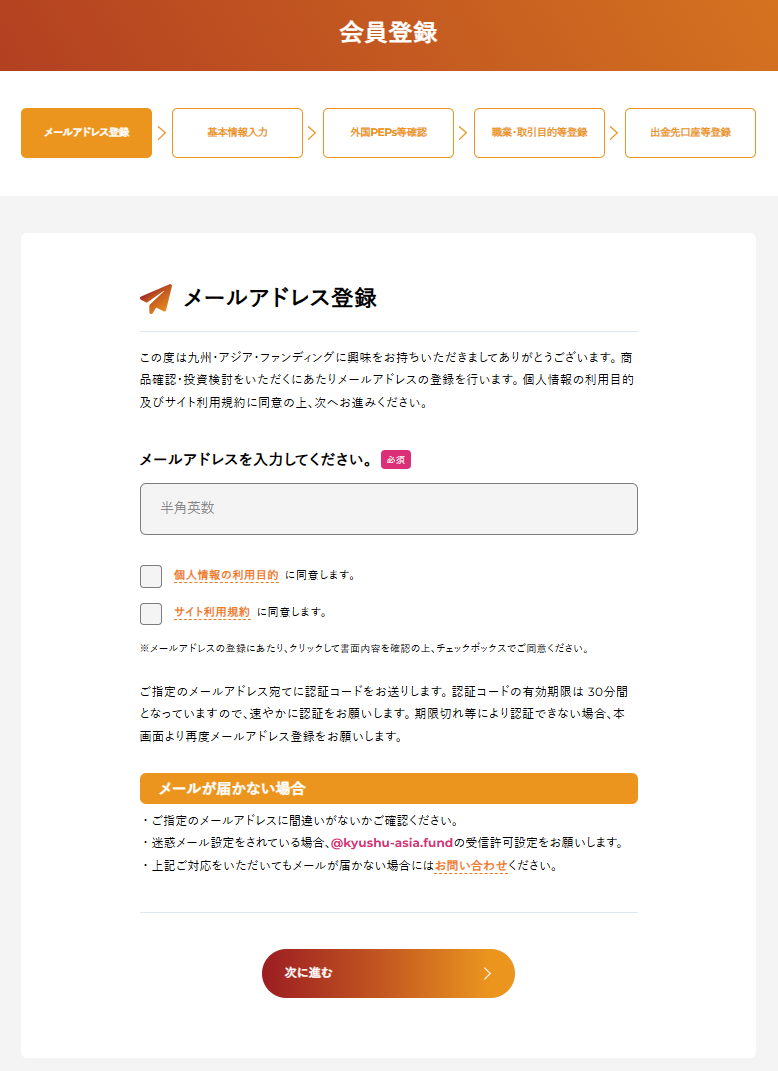The image size is (778, 1071).
Task: Select the 外国PEPs等確認 step tab
Action: [x=389, y=133]
